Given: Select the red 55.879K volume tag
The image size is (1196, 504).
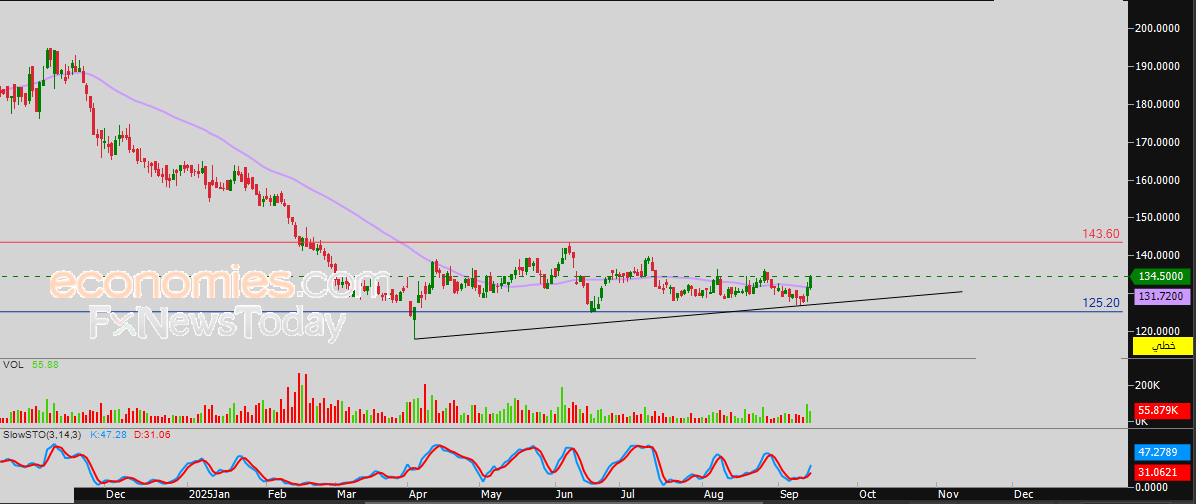Looking at the screenshot, I should (x=1162, y=409).
